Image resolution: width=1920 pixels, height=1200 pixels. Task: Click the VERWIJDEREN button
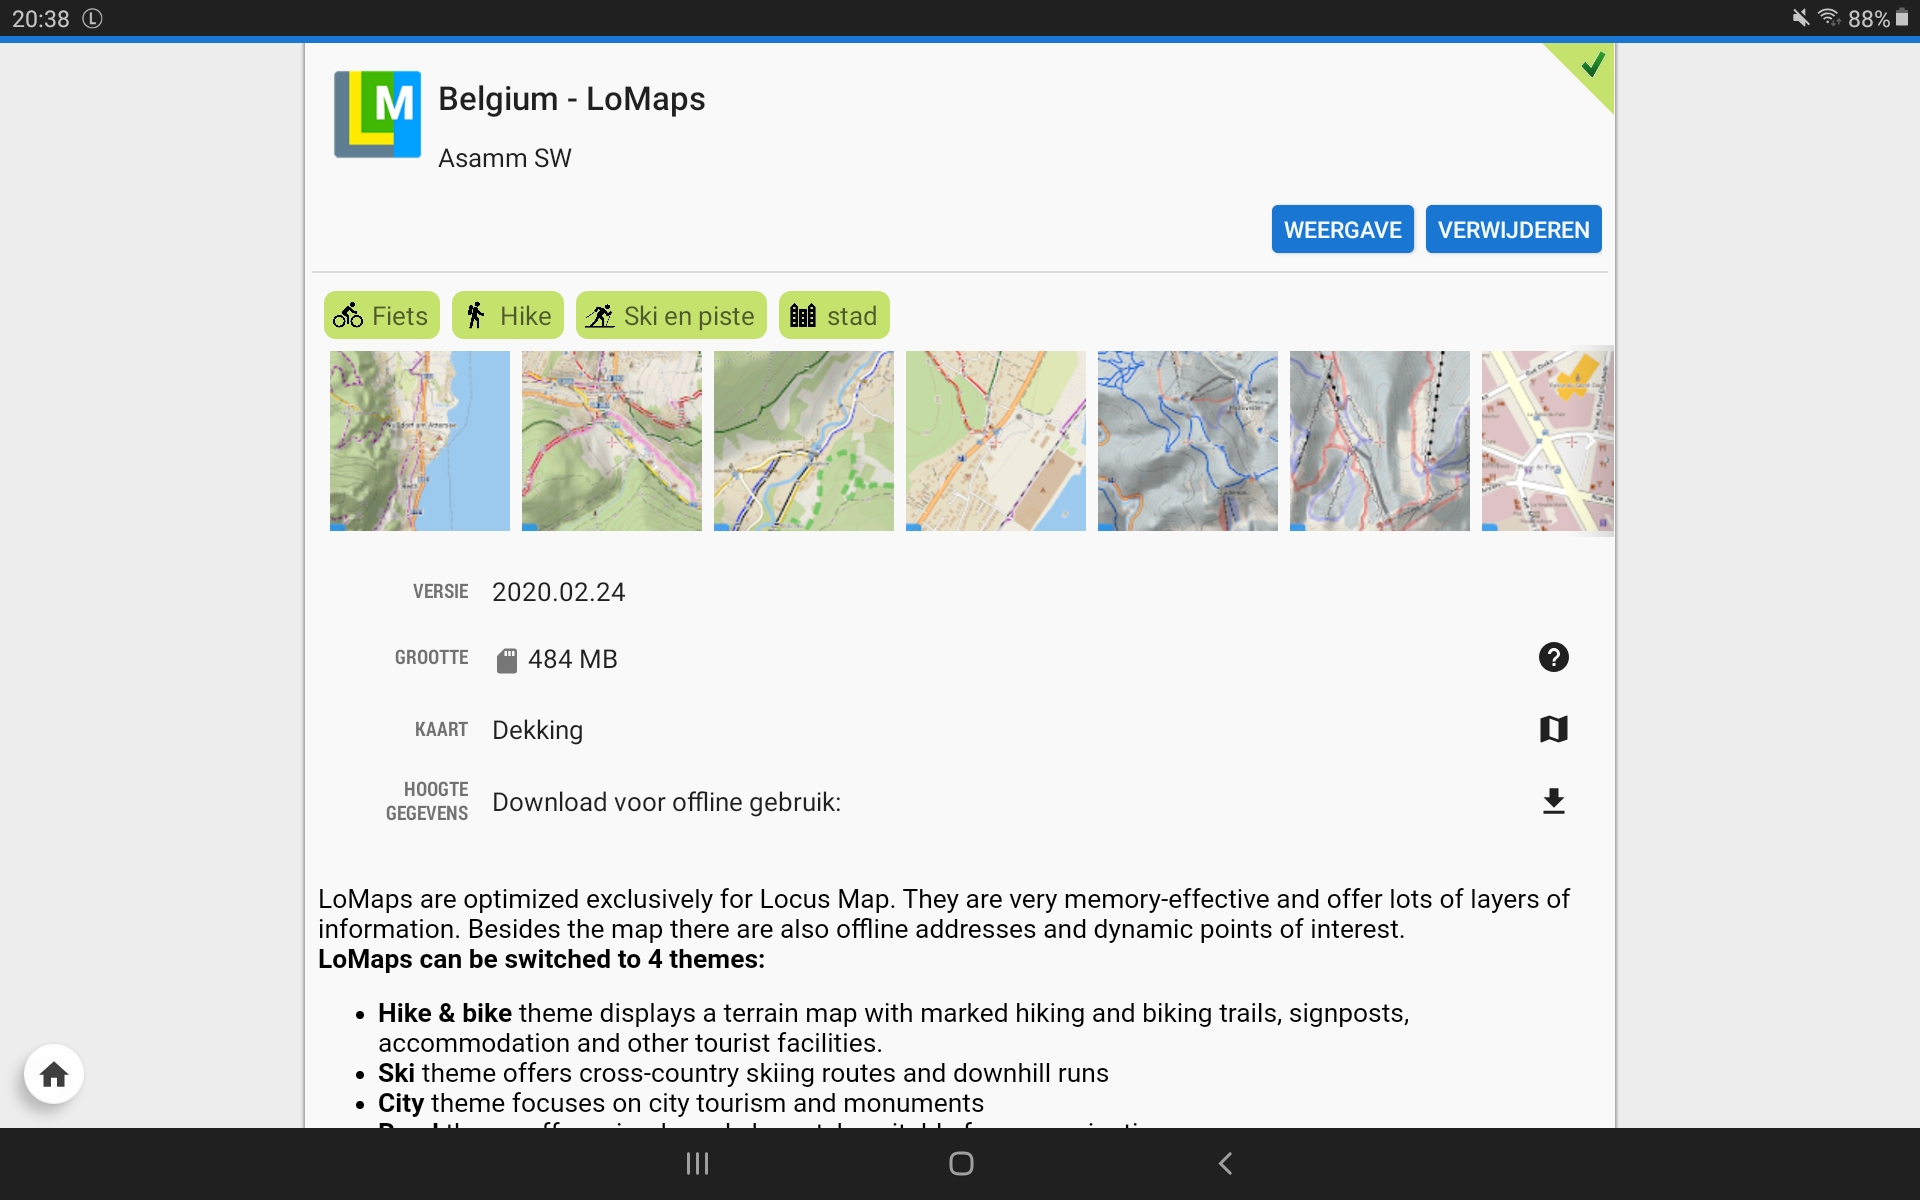pyautogui.click(x=1513, y=230)
